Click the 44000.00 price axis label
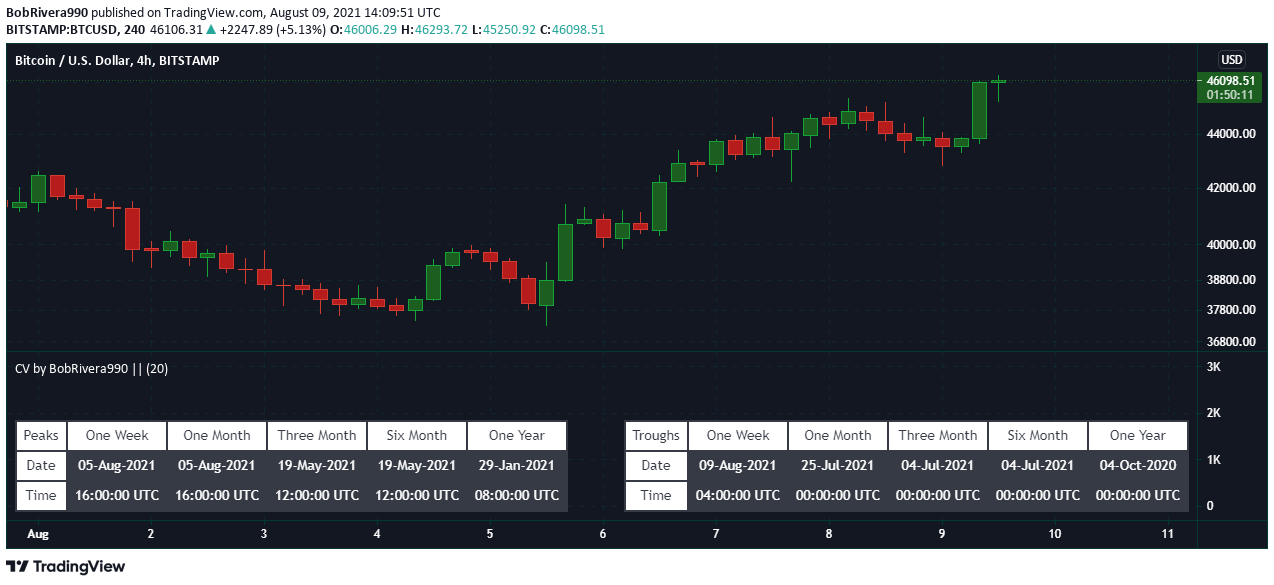This screenshot has height=585, width=1274. (1231, 134)
